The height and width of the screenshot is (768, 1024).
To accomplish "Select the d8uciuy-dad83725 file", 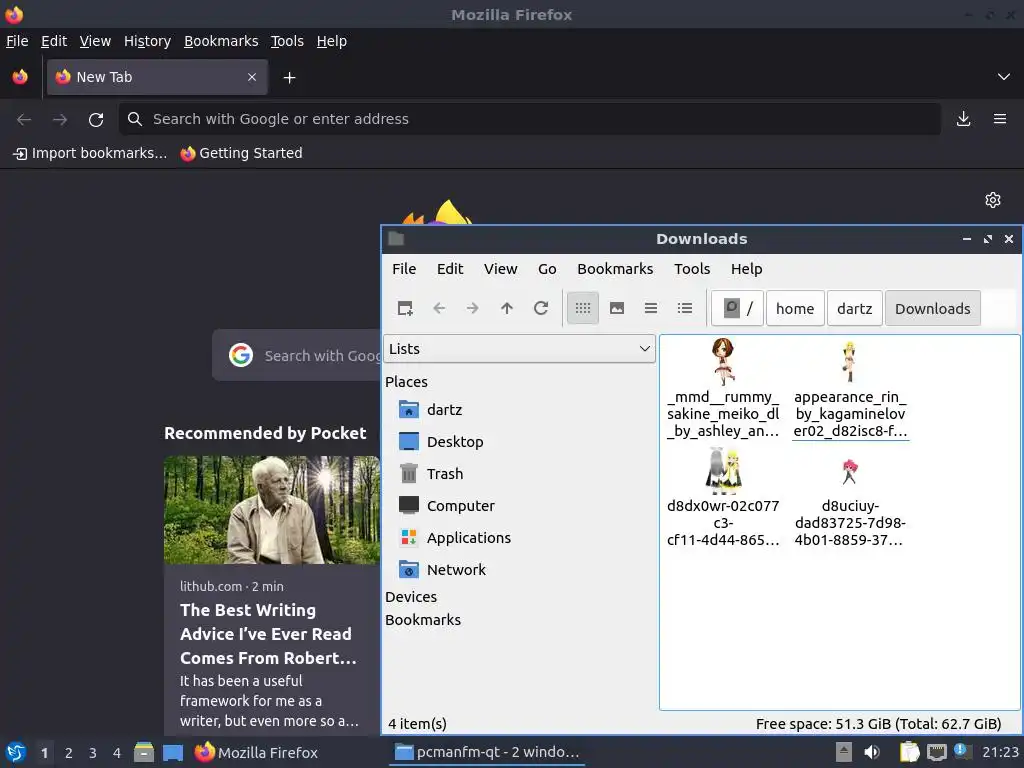I will point(849,502).
